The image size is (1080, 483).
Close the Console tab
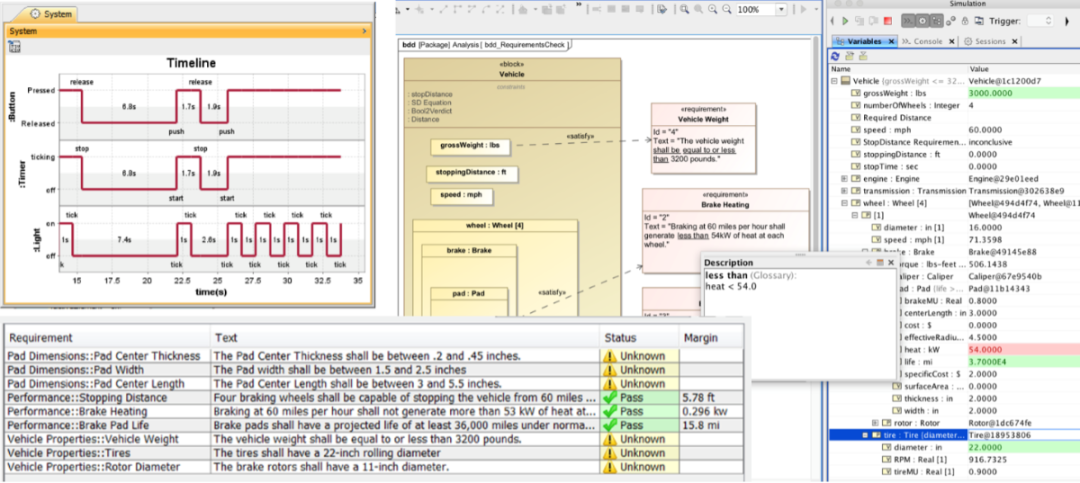coord(952,41)
